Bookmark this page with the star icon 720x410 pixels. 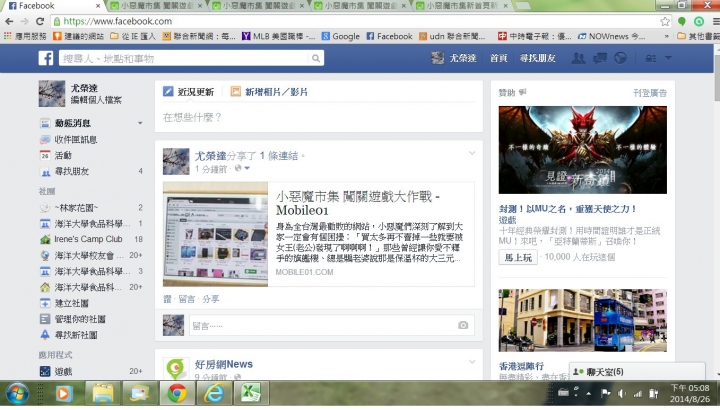664,21
